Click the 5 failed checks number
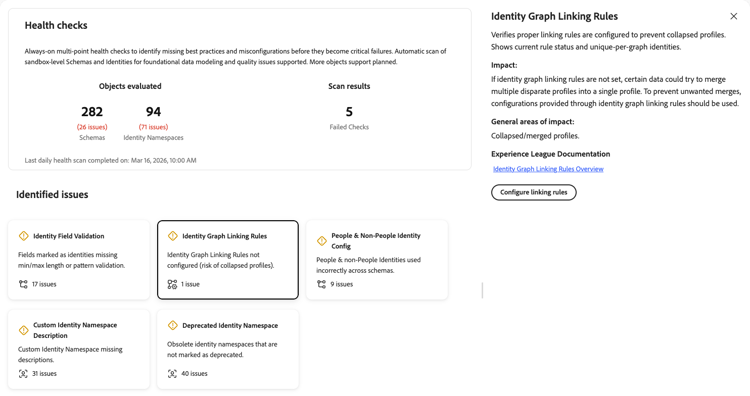This screenshot has height=396, width=750. (349, 112)
